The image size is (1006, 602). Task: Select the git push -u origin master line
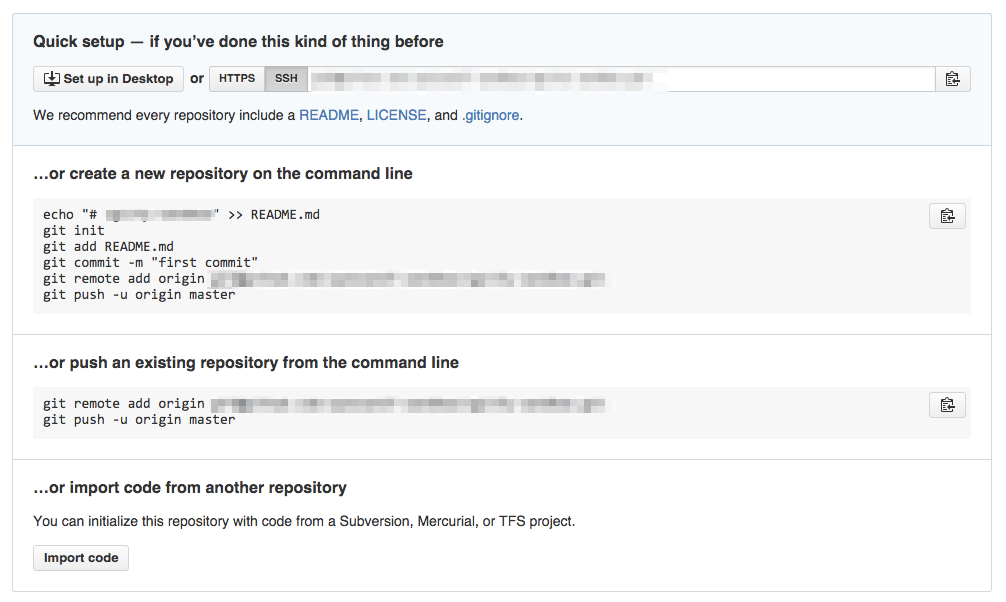pos(125,294)
